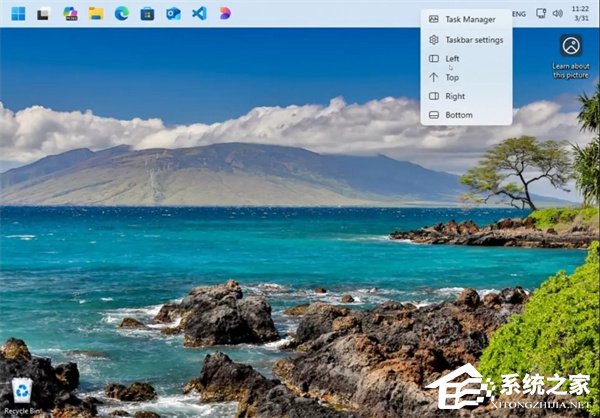Choose Task Manager in the context menu
Image resolution: width=600 pixels, height=418 pixels.
point(466,19)
